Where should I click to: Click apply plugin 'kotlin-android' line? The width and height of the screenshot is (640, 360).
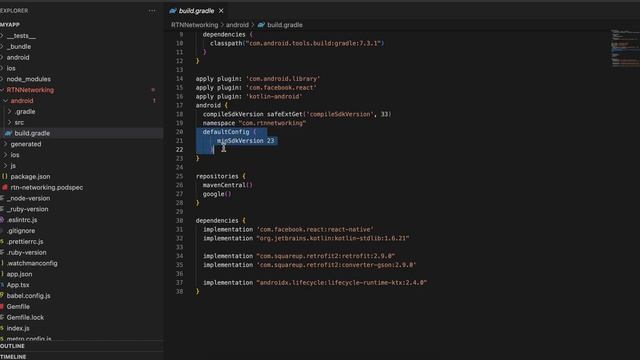click(249, 96)
